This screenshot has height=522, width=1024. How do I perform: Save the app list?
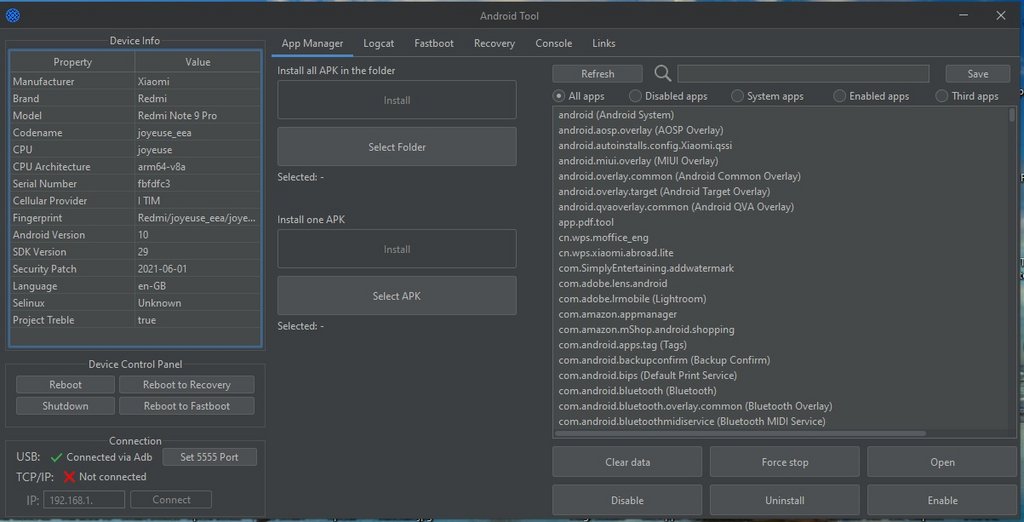tap(978, 74)
